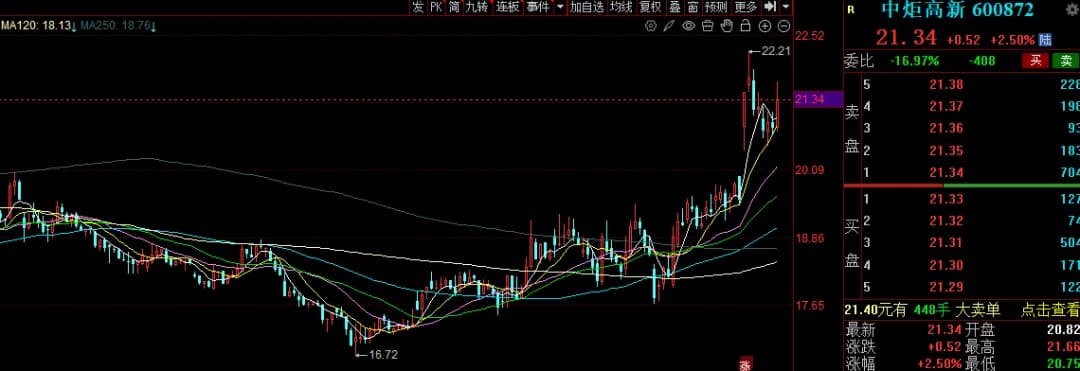Select the 九转 toolbar item
The height and width of the screenshot is (371, 1080).
pyautogui.click(x=477, y=7)
